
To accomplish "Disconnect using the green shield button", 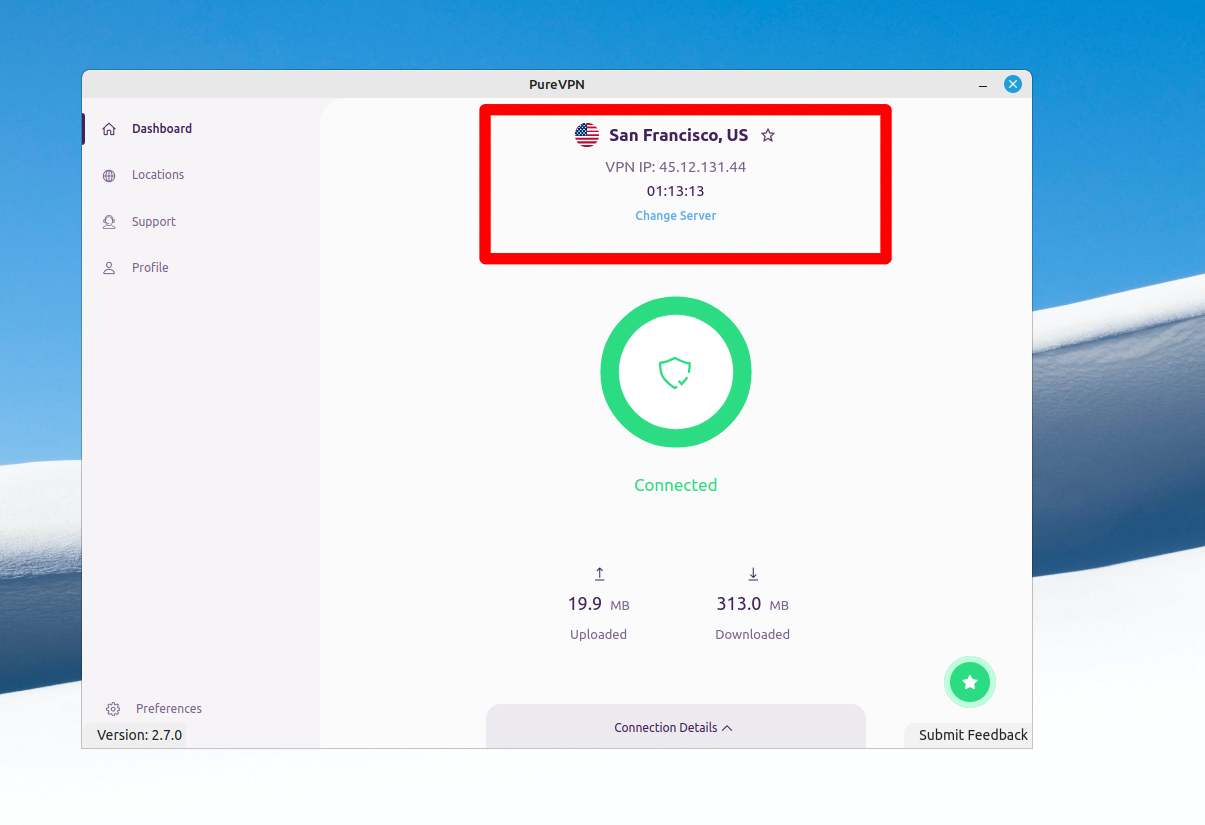I will click(676, 372).
